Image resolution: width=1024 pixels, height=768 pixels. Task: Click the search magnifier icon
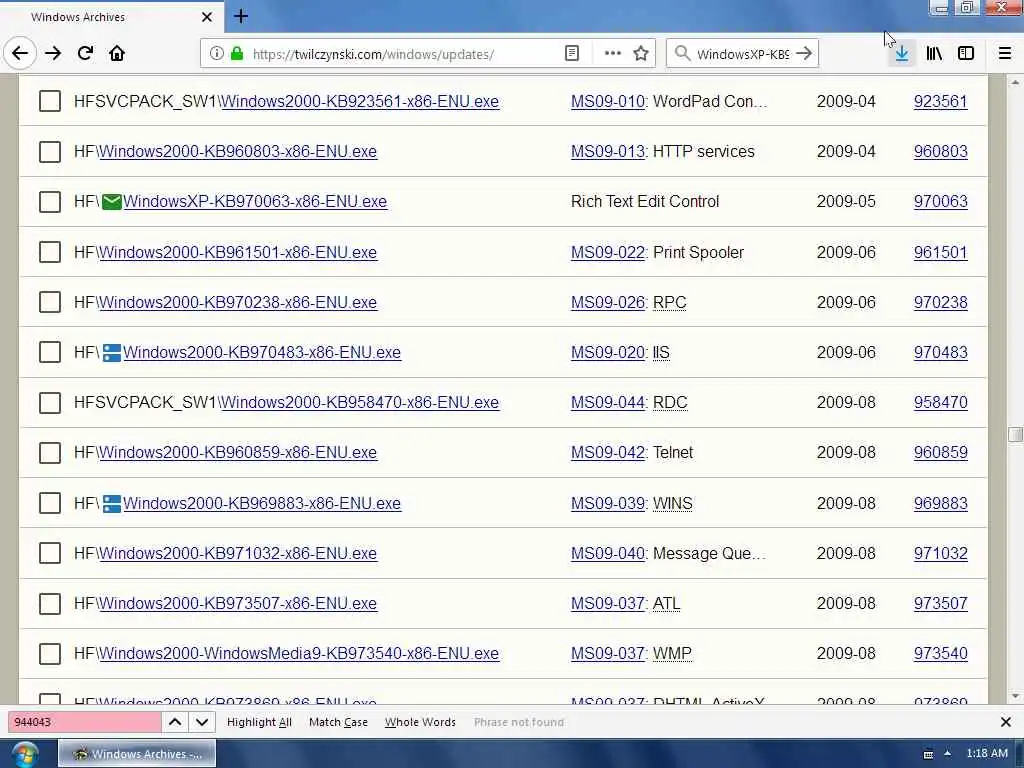(x=682, y=54)
